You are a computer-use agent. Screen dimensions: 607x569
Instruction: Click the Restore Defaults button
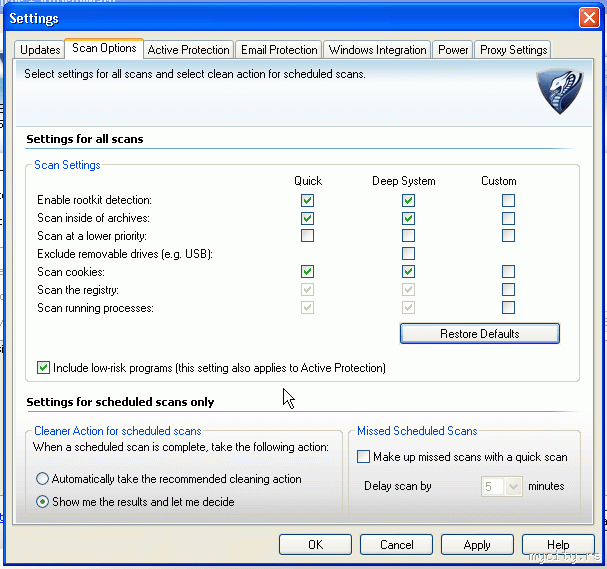(x=479, y=333)
